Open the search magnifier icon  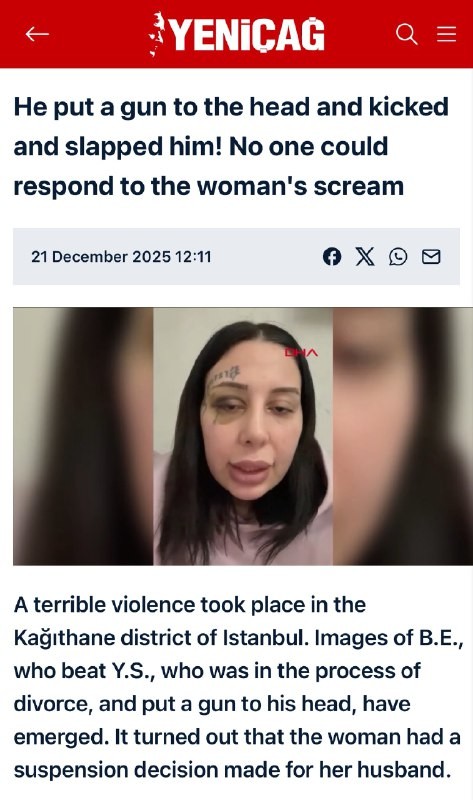coord(406,34)
